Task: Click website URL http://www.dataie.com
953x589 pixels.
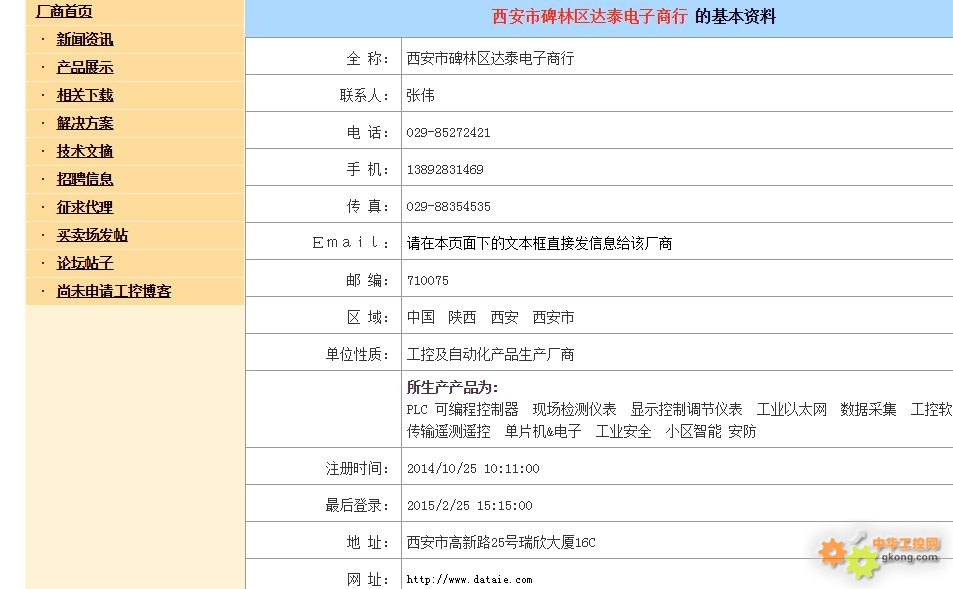Action: click(x=469, y=579)
